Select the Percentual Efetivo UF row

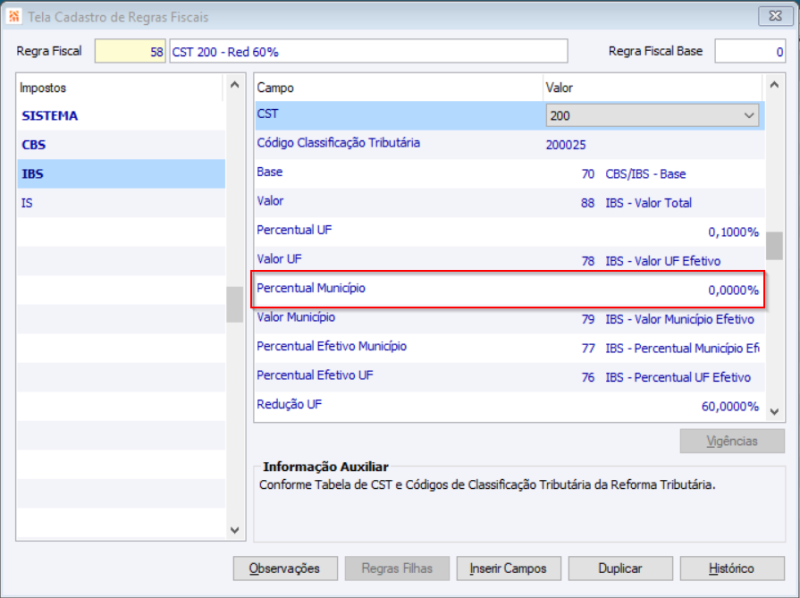[509, 378]
